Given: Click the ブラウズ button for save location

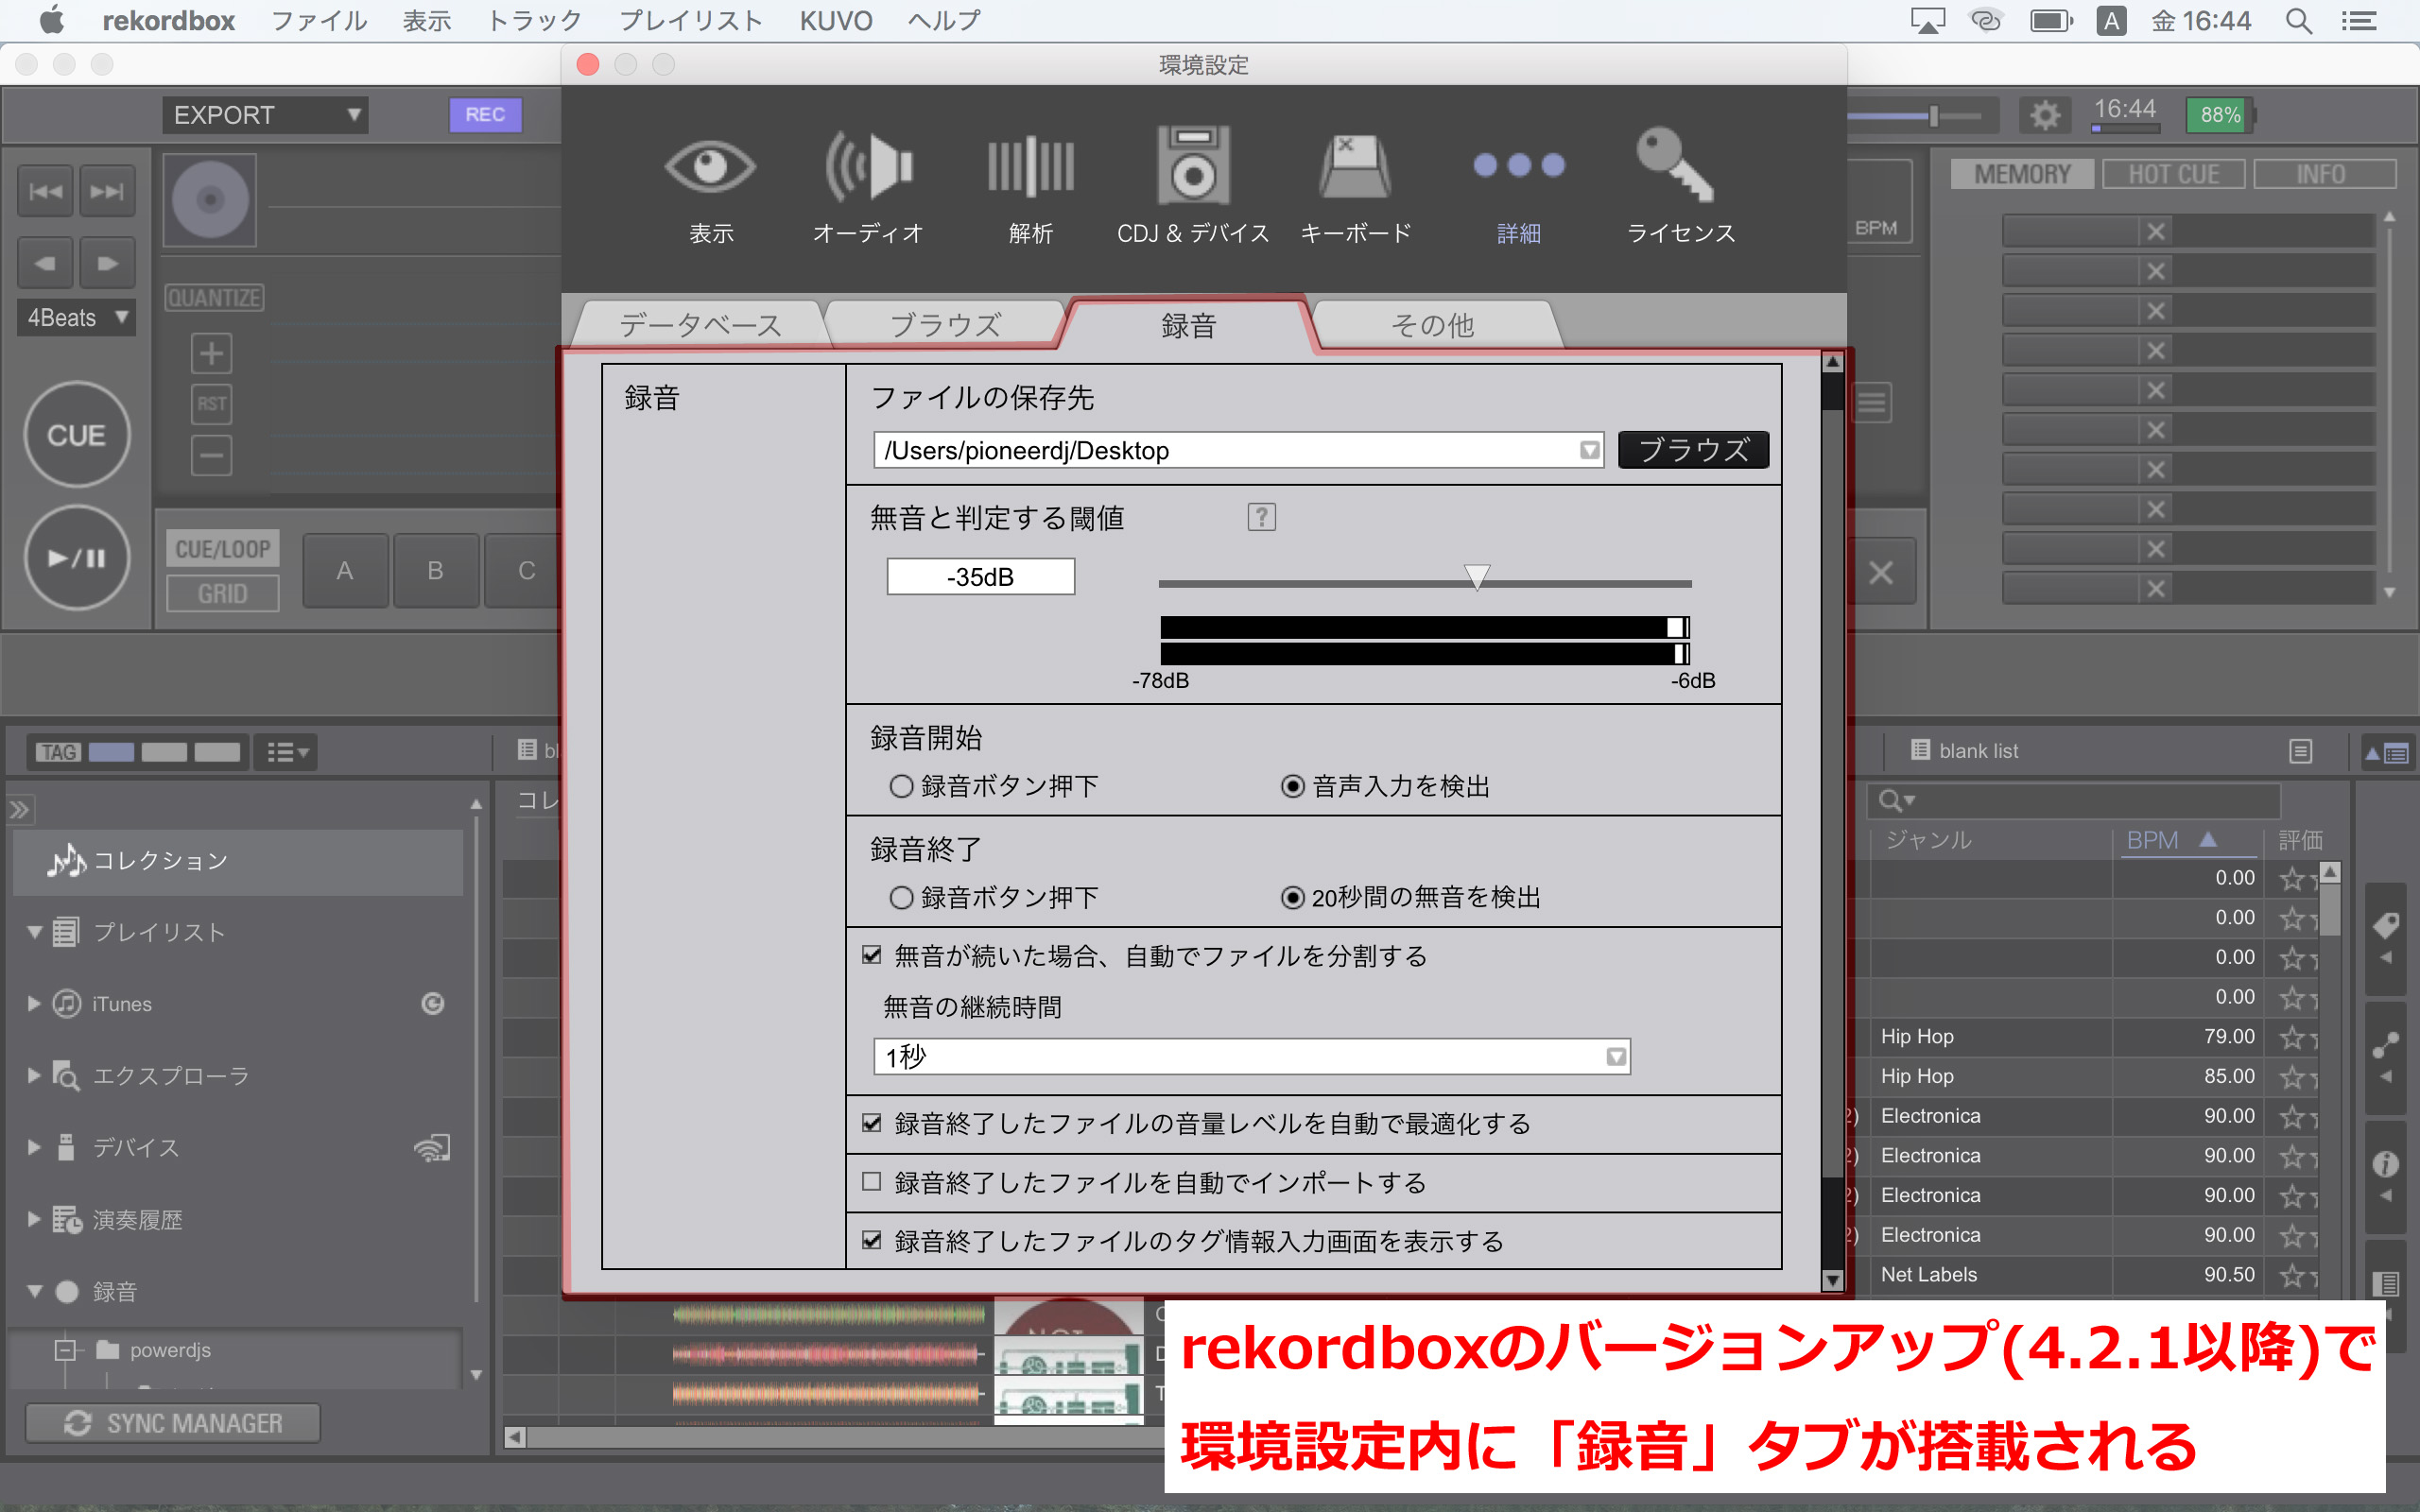Looking at the screenshot, I should [1692, 450].
